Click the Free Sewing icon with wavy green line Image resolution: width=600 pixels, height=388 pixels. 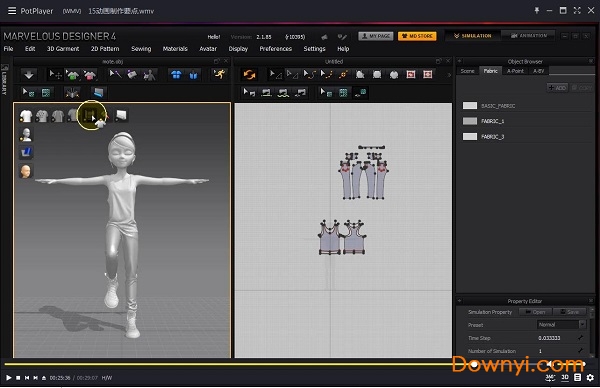(x=283, y=92)
